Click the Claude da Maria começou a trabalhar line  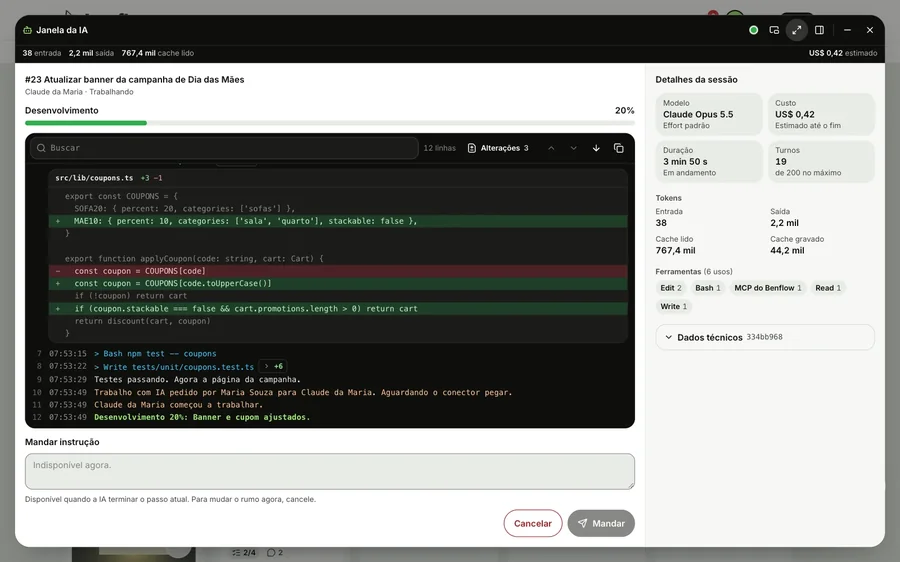(179, 405)
